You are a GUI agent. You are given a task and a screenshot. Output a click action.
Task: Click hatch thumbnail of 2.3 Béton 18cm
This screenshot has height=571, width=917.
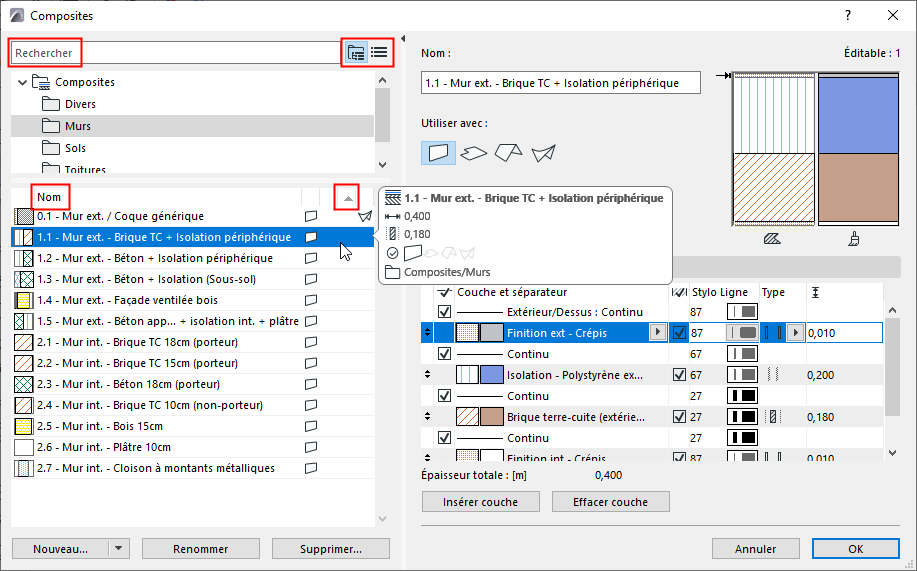pyautogui.click(x=24, y=384)
